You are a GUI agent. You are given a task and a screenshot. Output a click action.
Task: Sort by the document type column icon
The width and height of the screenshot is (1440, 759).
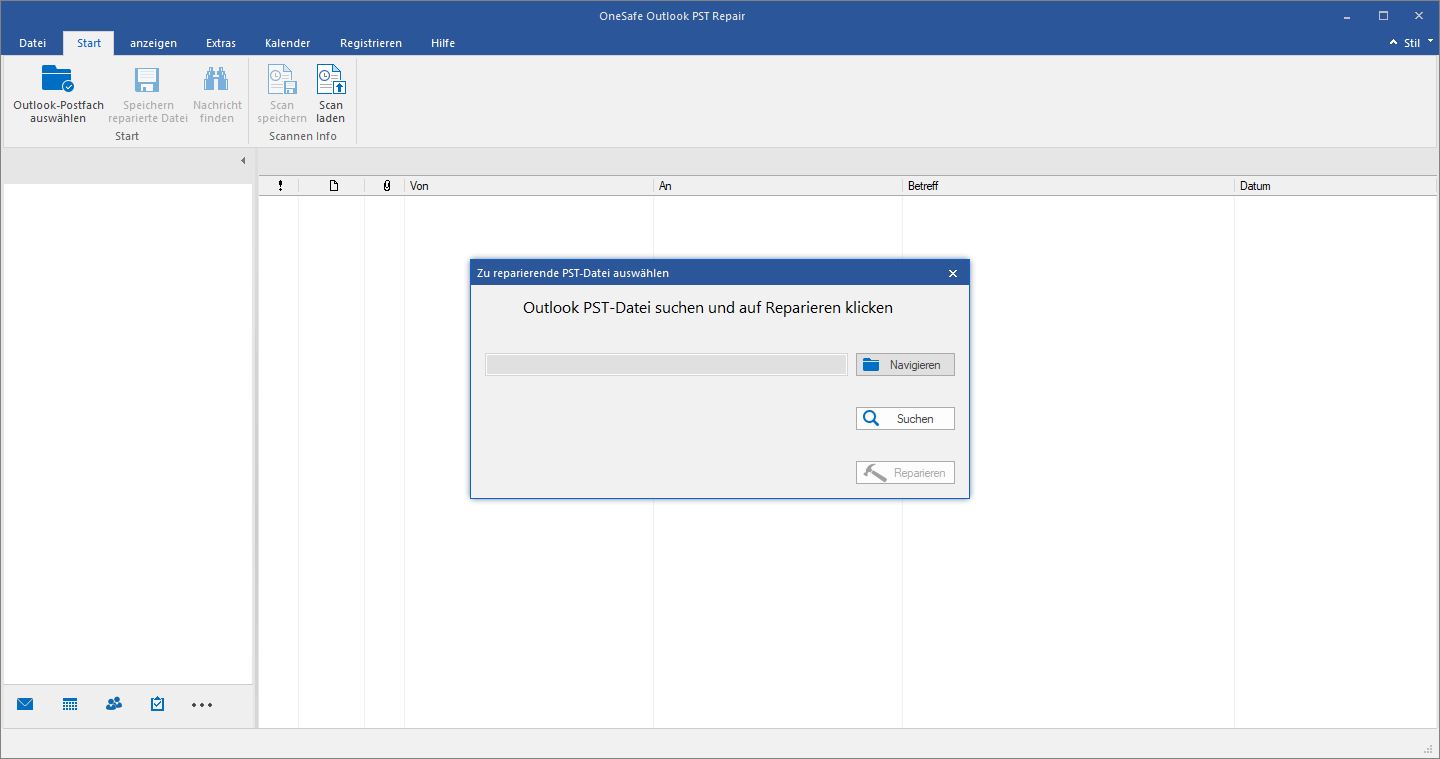[333, 186]
